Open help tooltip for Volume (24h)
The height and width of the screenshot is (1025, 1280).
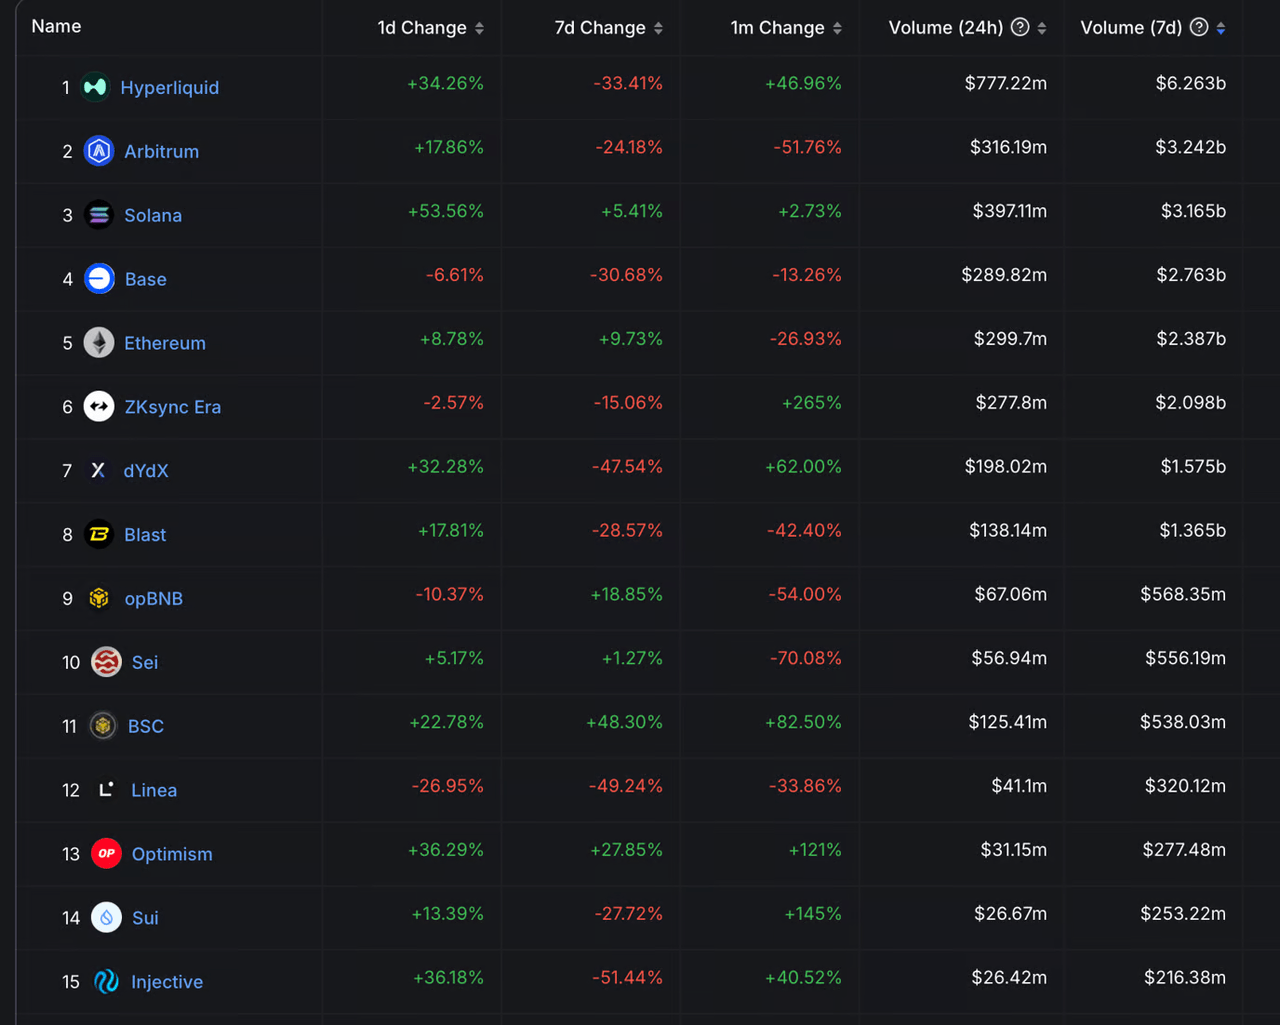click(1020, 27)
